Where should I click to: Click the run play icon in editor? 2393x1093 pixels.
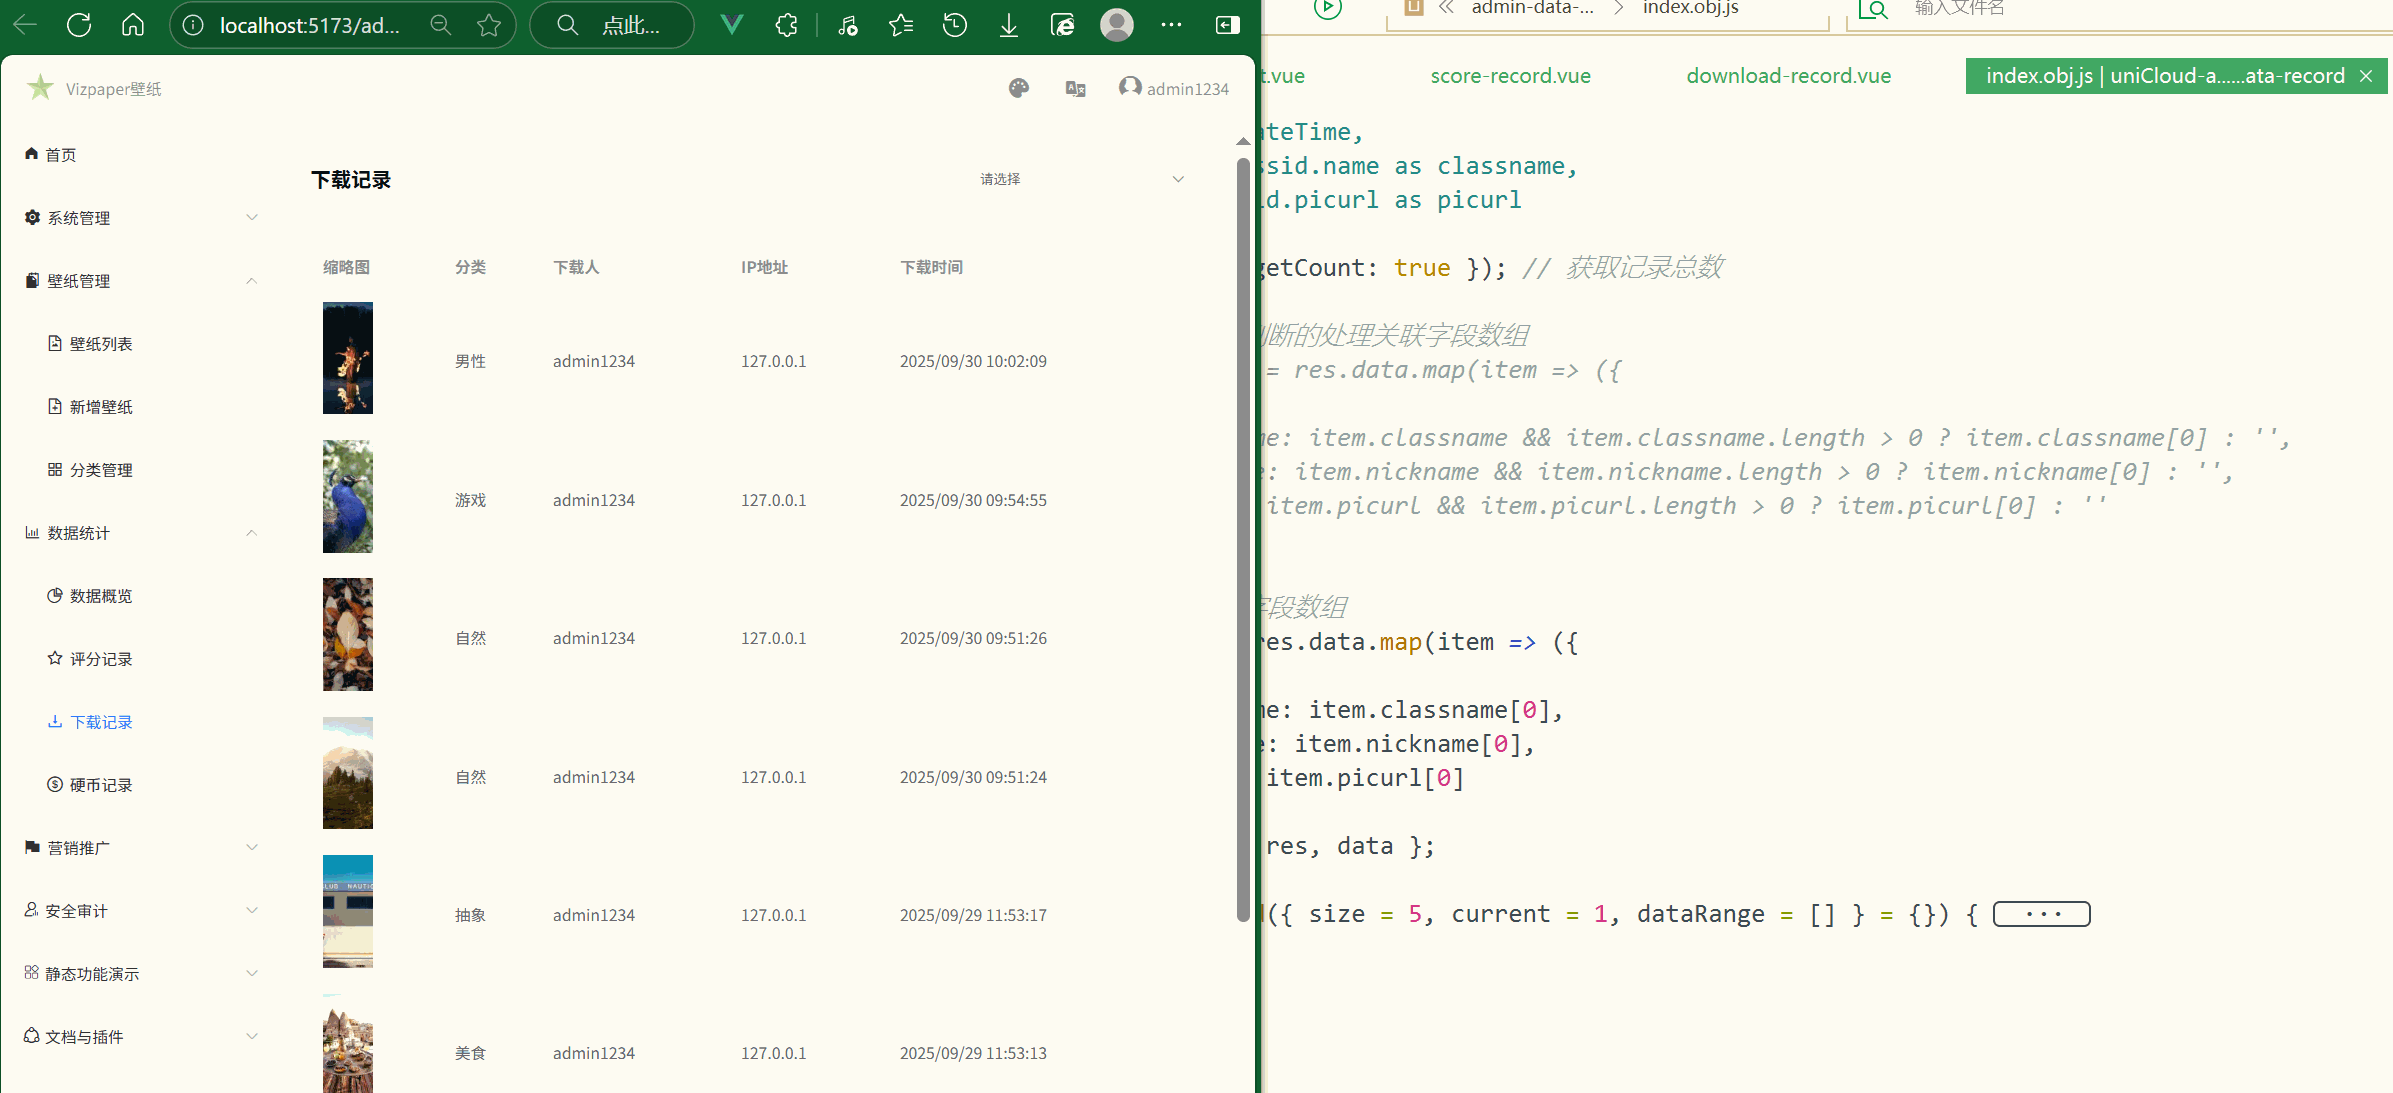pos(1327,9)
